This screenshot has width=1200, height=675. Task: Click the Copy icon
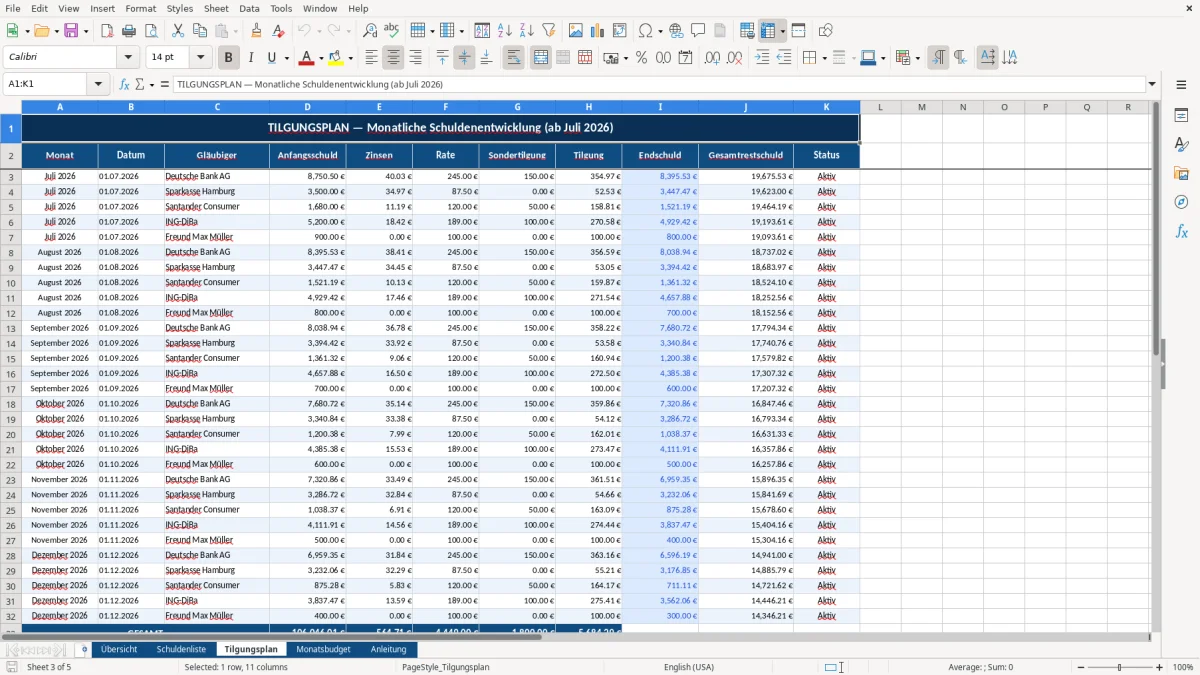point(199,31)
